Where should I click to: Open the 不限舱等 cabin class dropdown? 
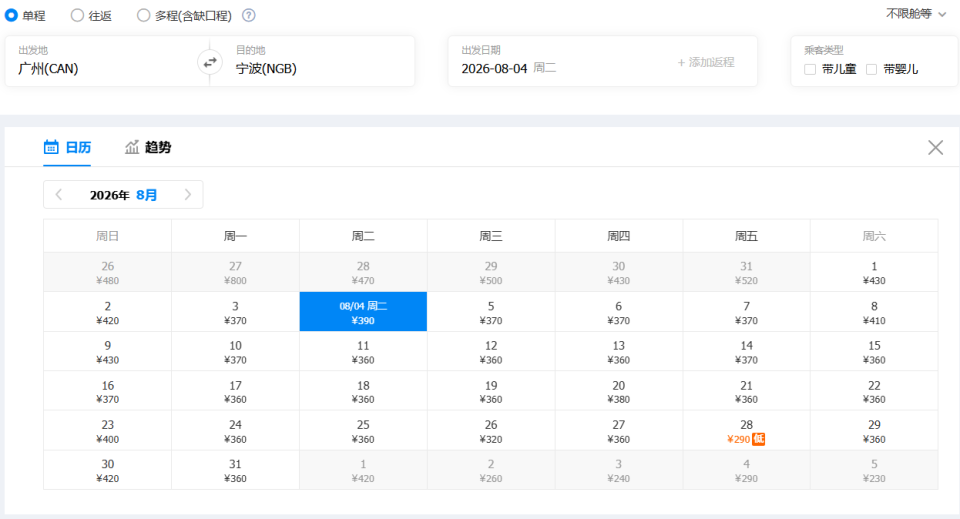(916, 13)
